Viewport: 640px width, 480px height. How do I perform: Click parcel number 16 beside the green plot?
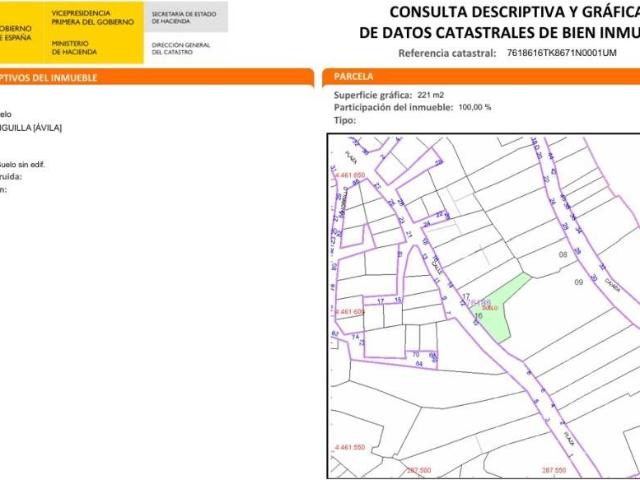tap(478, 316)
